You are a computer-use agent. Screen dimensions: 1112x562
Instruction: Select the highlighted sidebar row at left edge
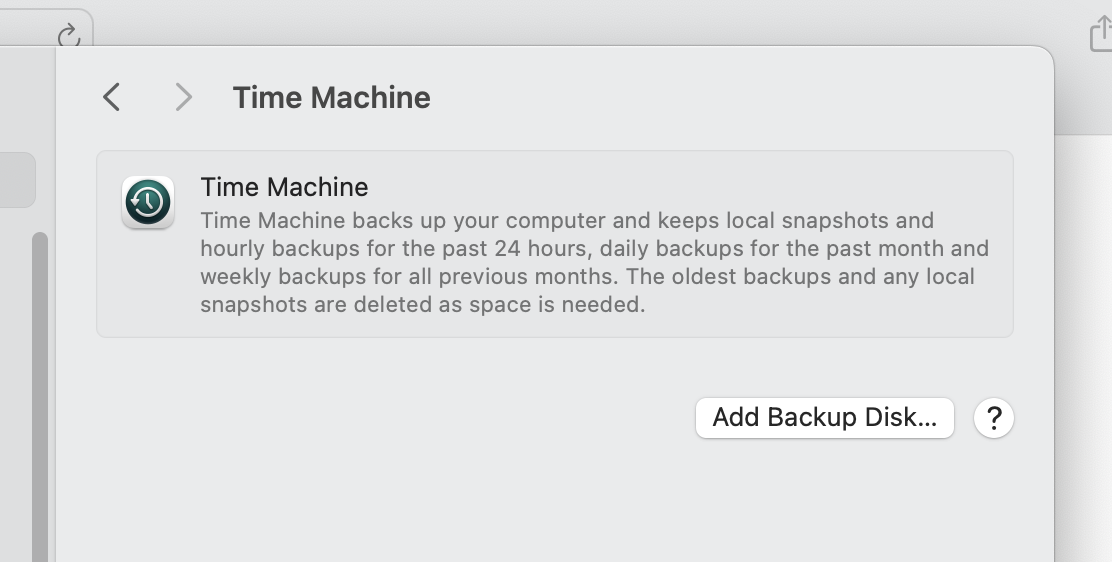point(17,180)
